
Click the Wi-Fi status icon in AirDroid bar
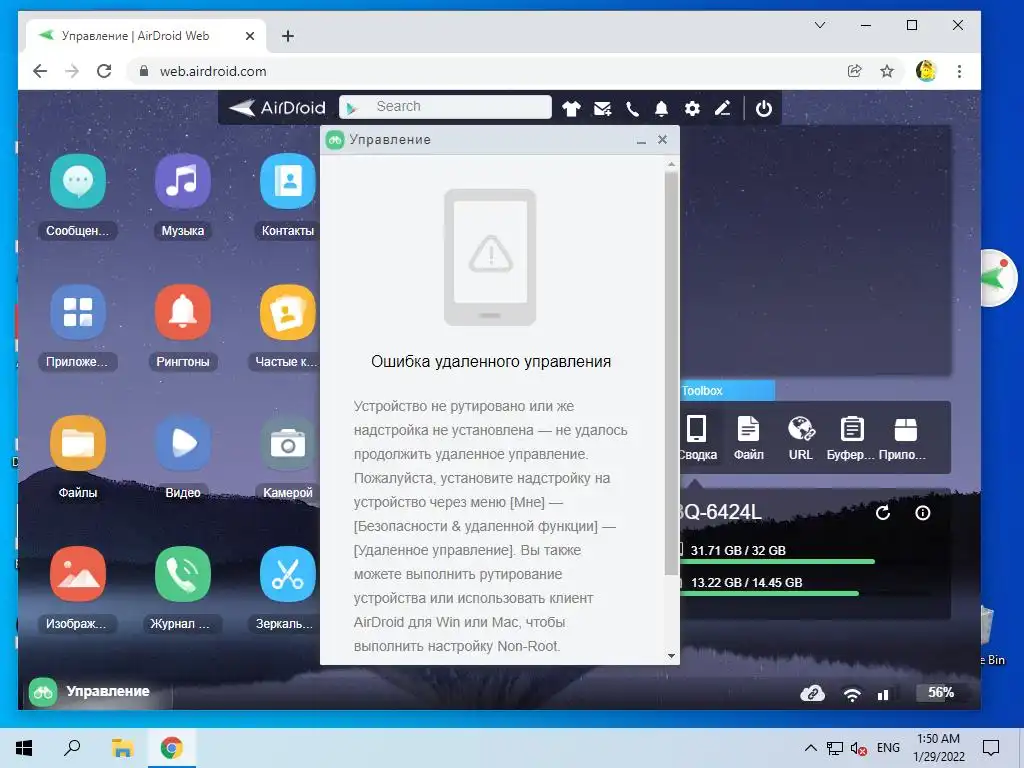(852, 694)
